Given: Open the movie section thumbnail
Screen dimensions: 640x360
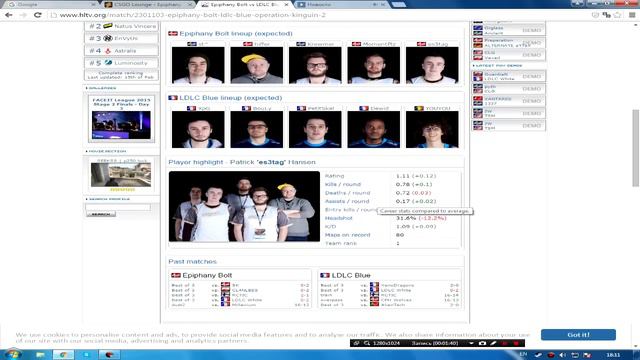Looking at the screenshot, I should coord(121,175).
